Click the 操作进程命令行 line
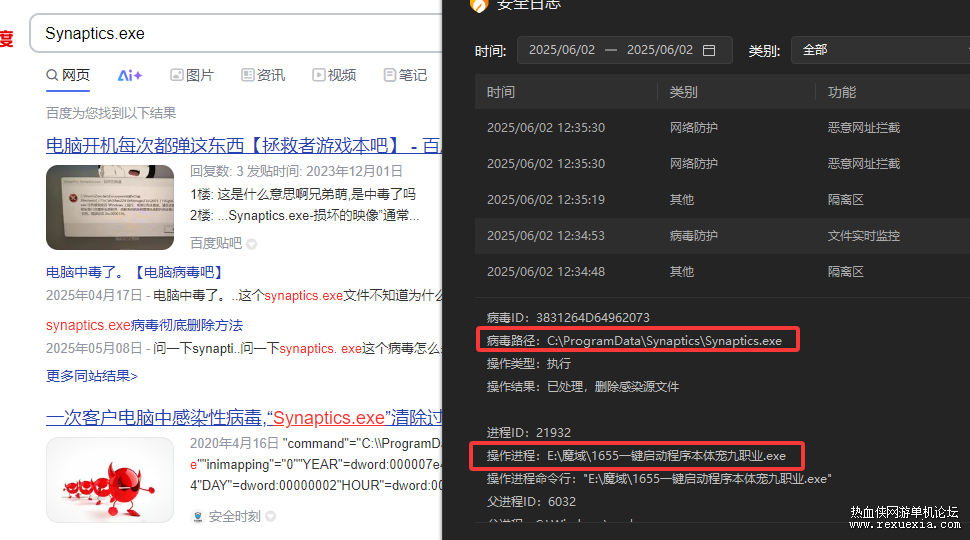 pyautogui.click(x=659, y=479)
